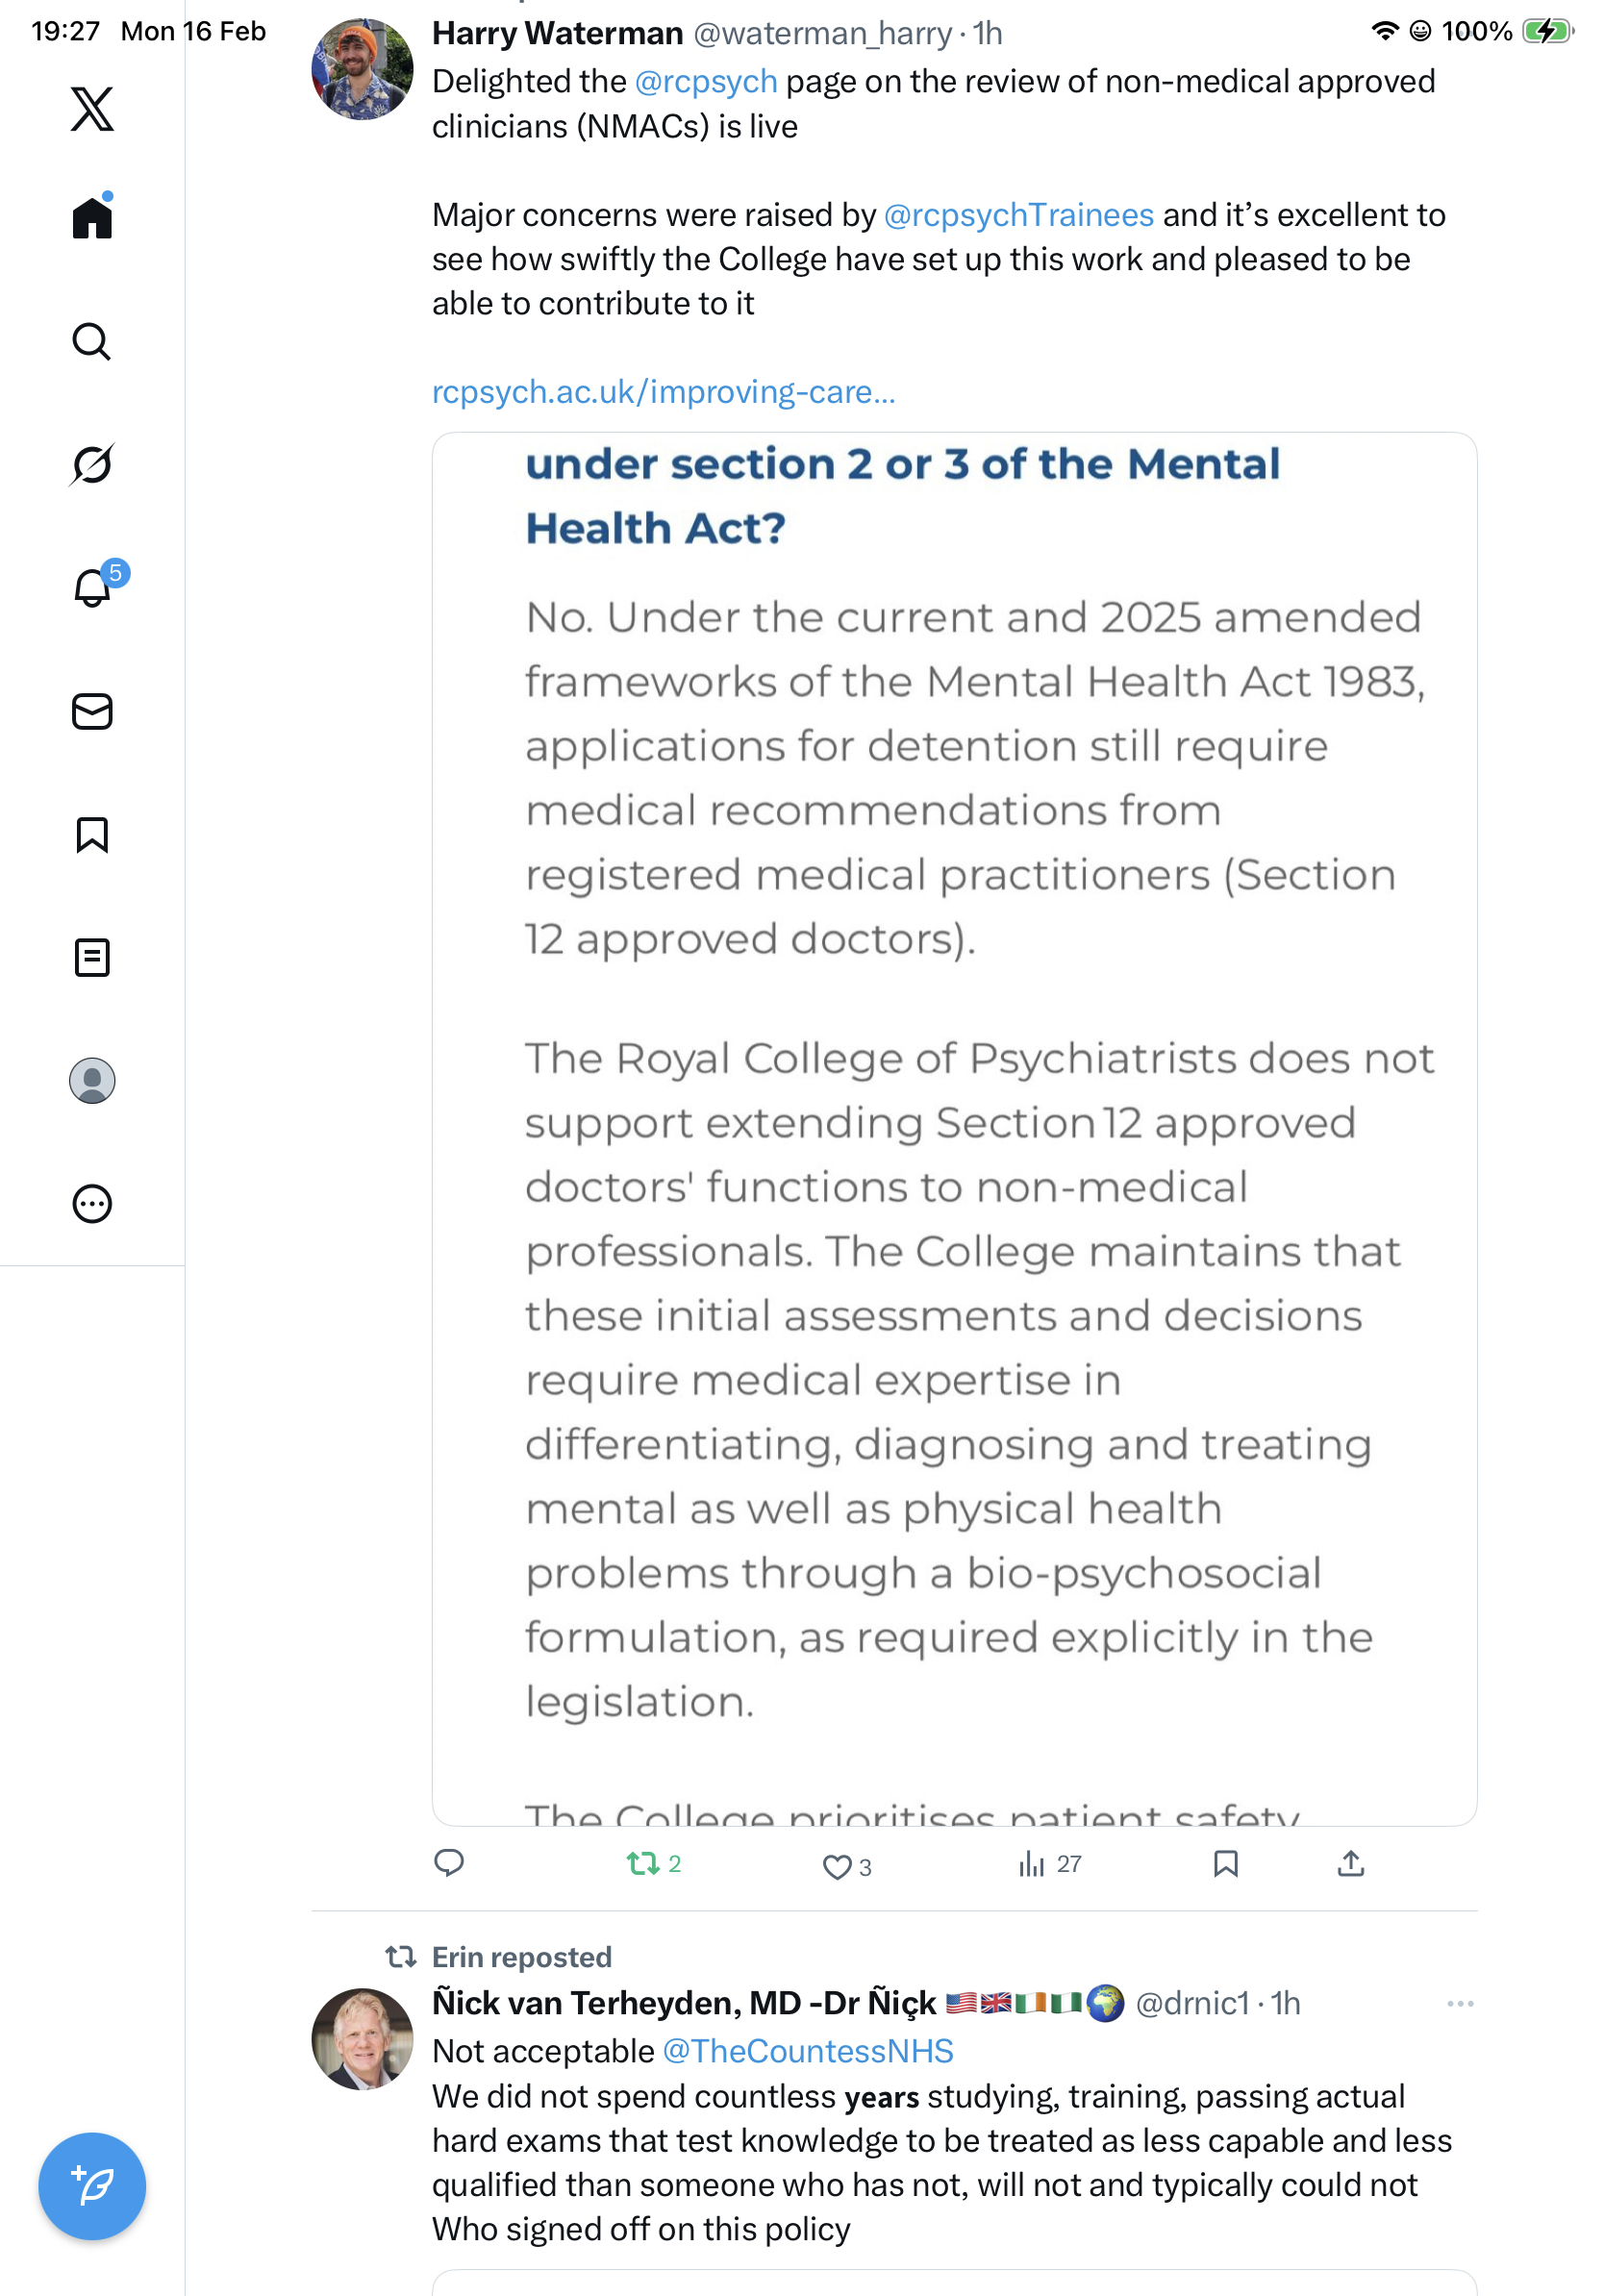Open the More options circle menu

[x=92, y=1204]
